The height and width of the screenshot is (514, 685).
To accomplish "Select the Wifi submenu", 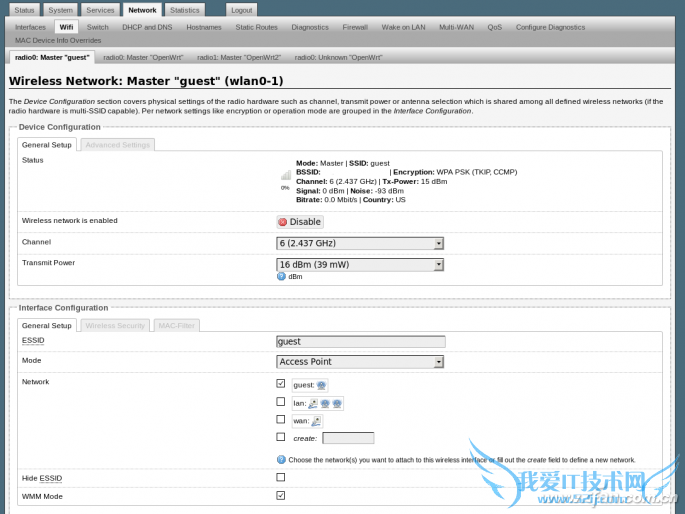I will tap(66, 27).
